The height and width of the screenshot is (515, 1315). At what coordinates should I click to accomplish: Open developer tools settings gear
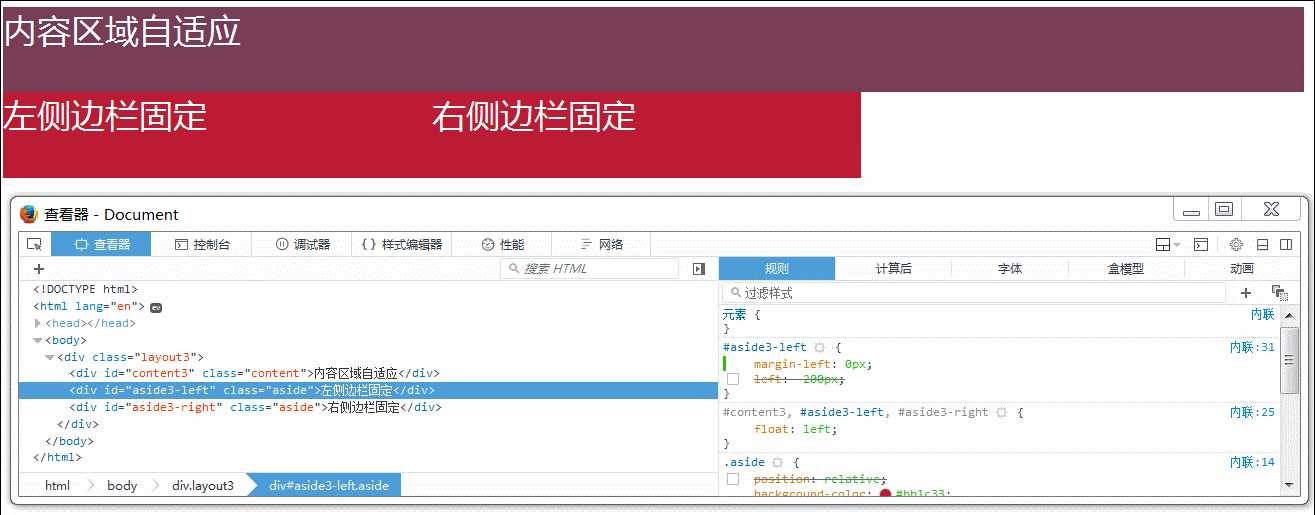click(1236, 244)
